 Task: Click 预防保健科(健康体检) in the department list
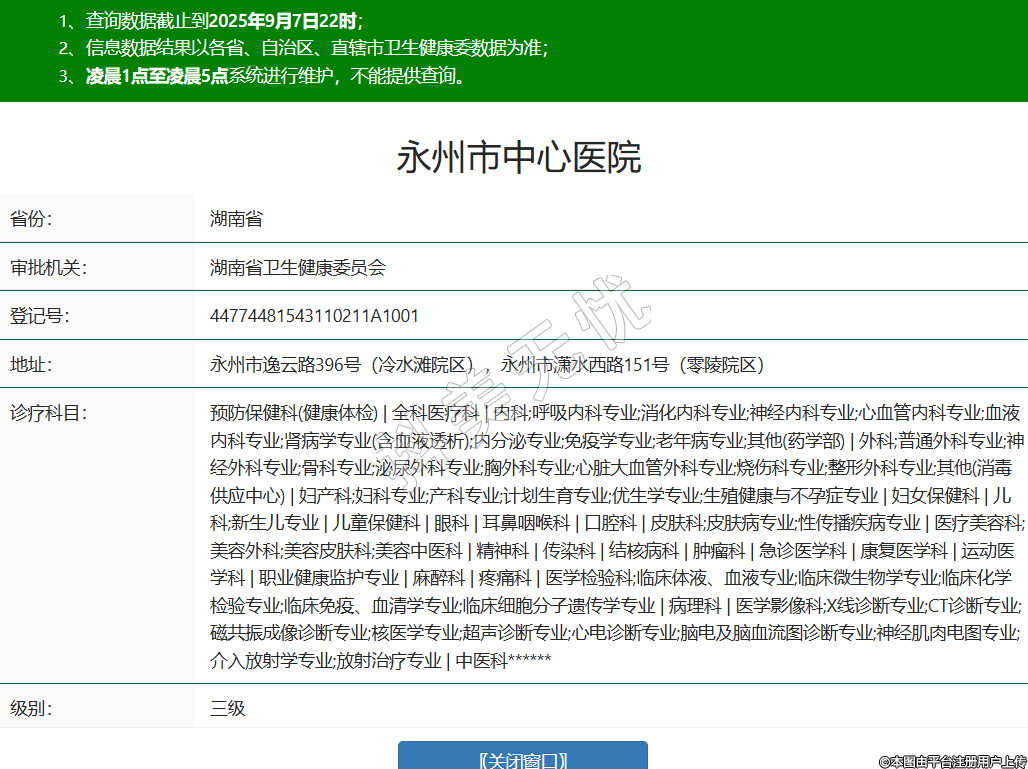click(294, 412)
